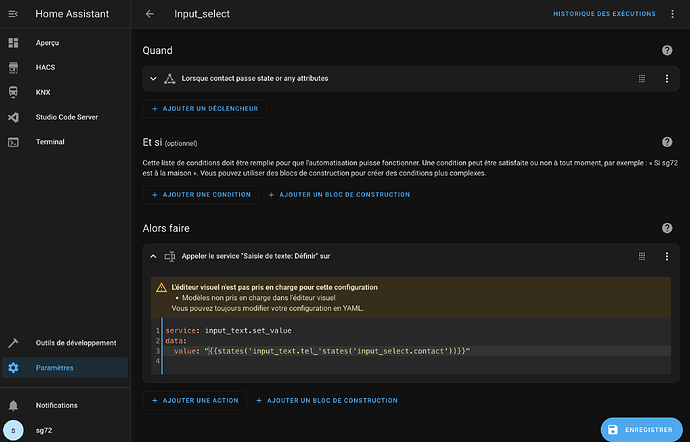
Task: Go back with the arrow icon
Action: click(x=150, y=14)
